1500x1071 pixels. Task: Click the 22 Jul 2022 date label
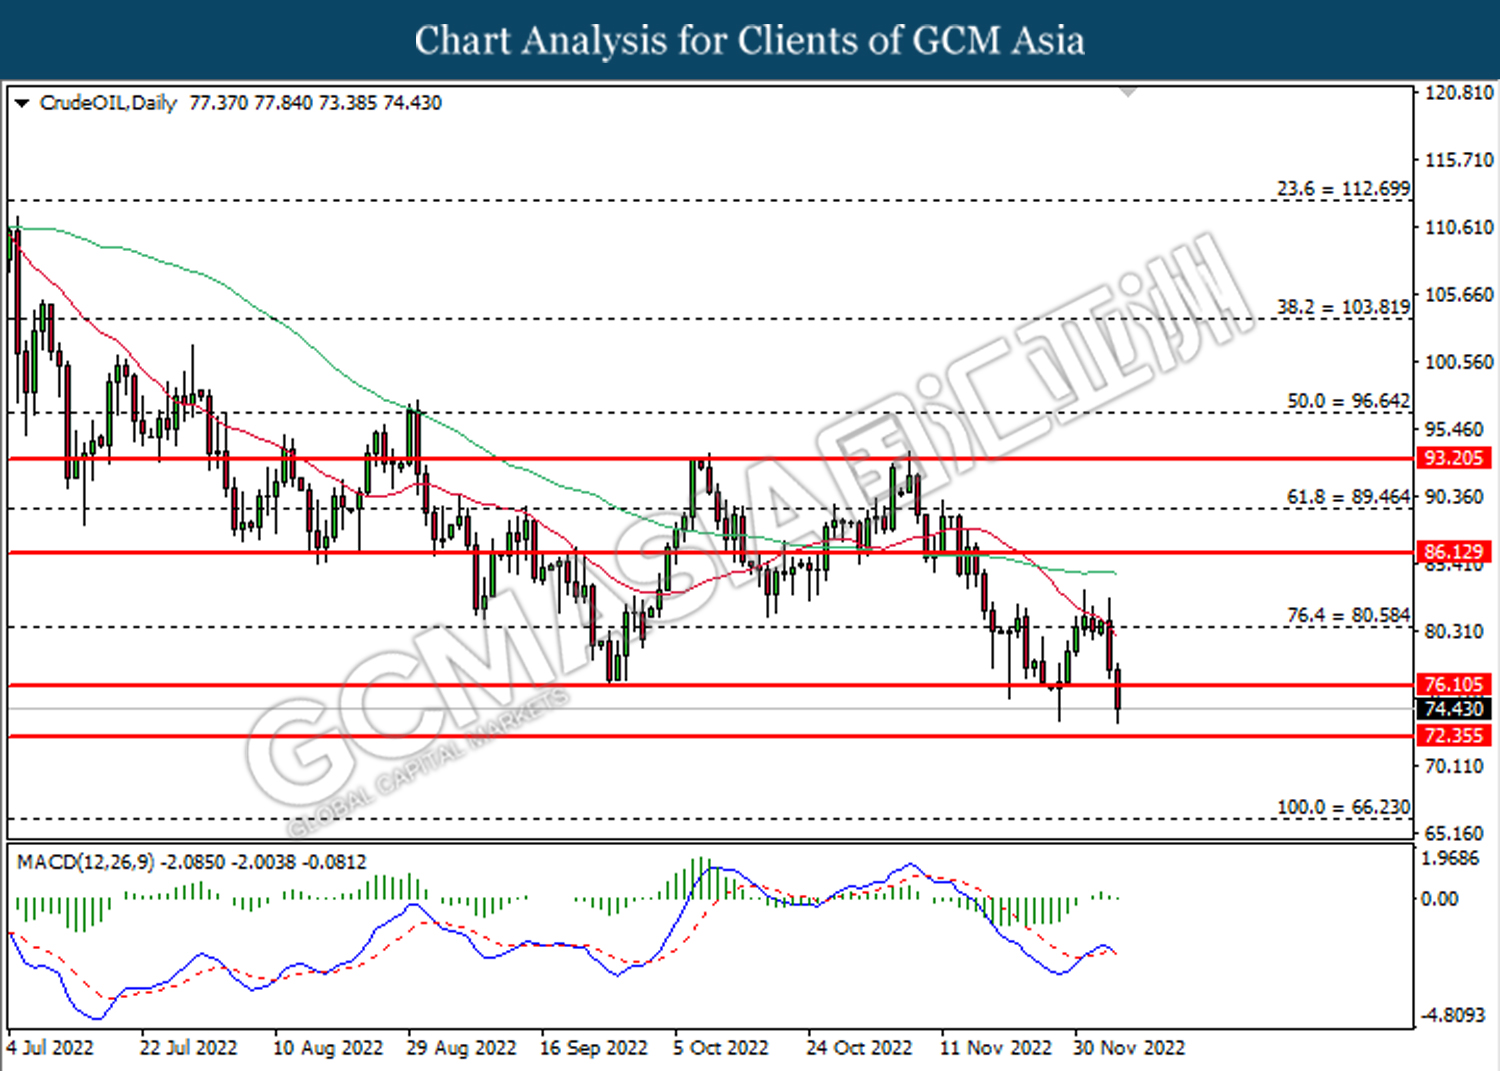point(188,1048)
